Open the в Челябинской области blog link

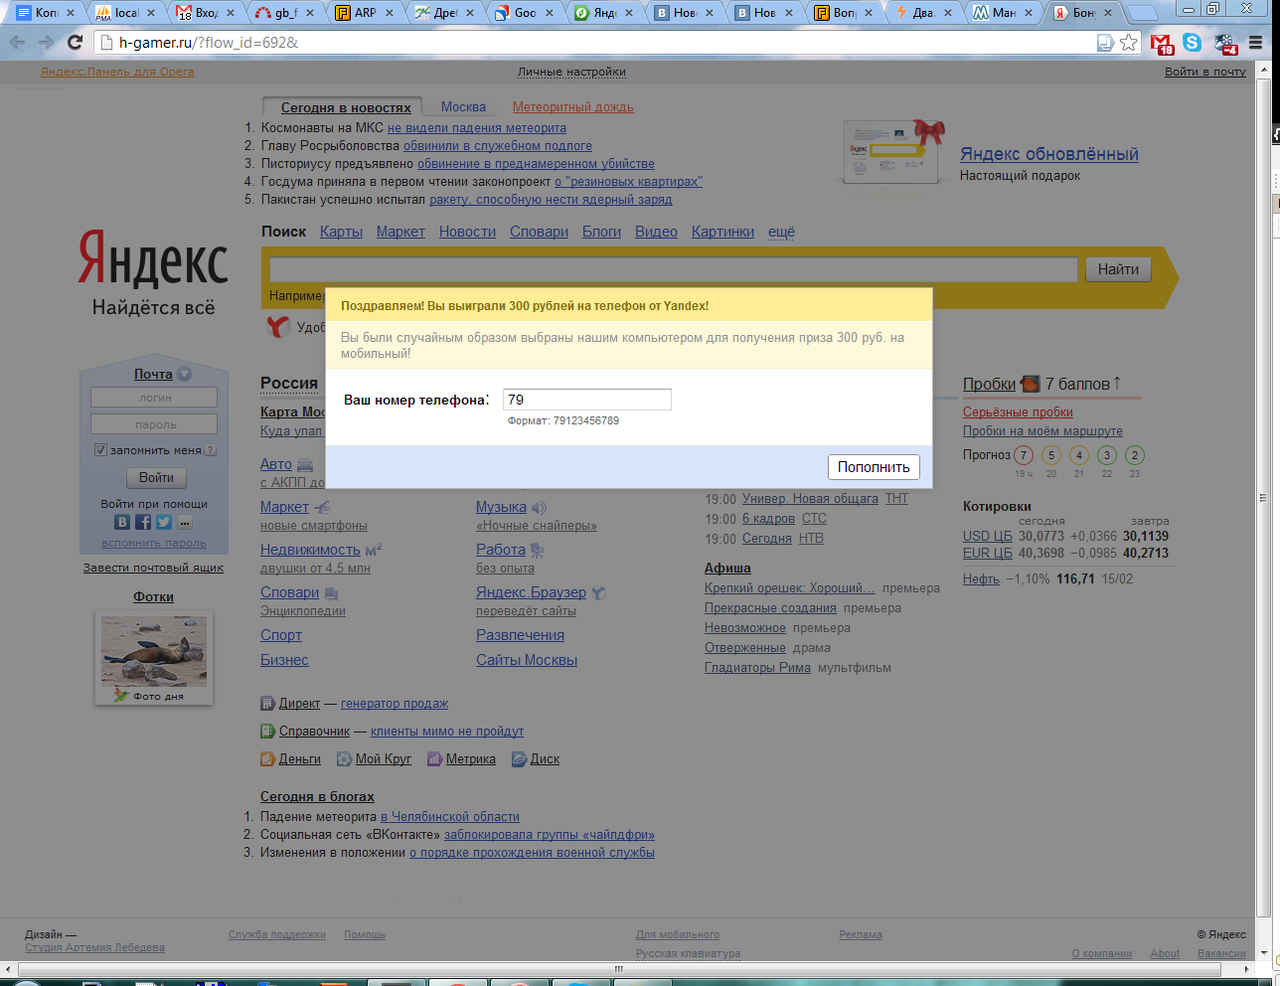(x=450, y=817)
